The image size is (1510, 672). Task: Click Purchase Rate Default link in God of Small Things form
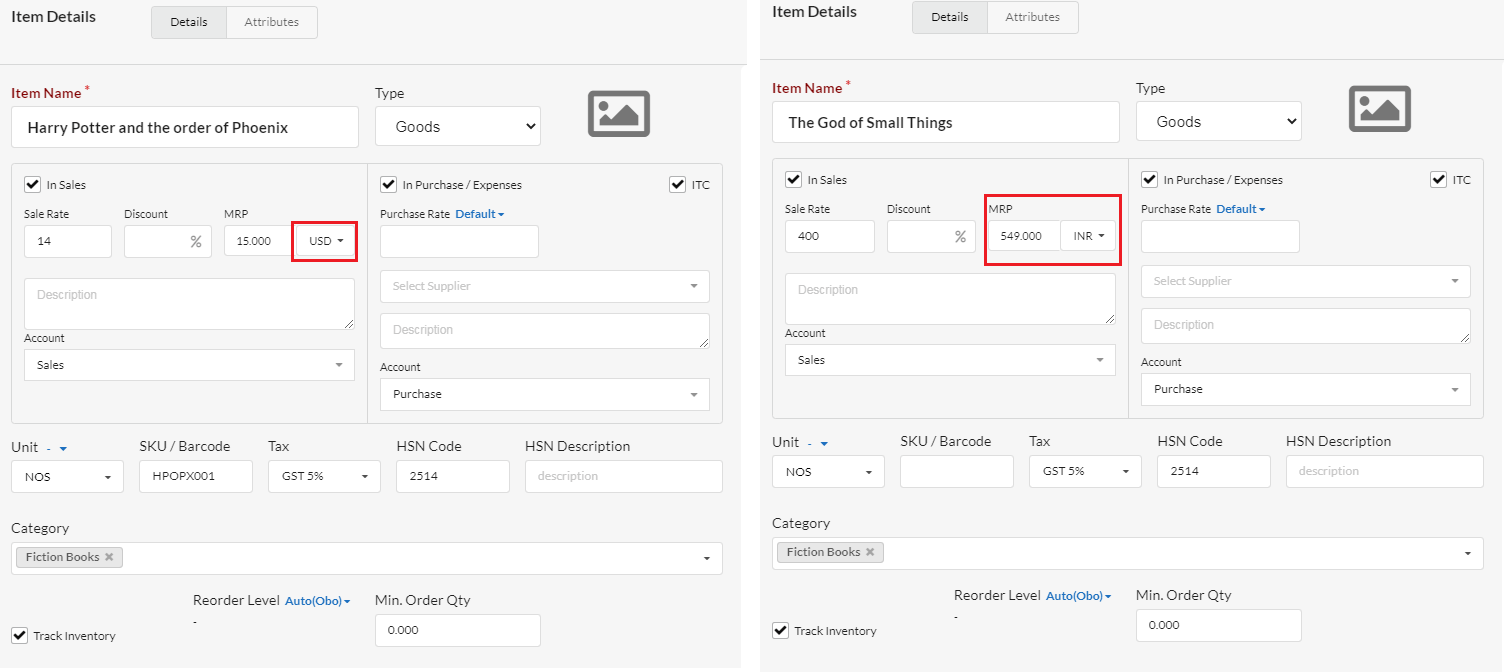pos(1241,208)
